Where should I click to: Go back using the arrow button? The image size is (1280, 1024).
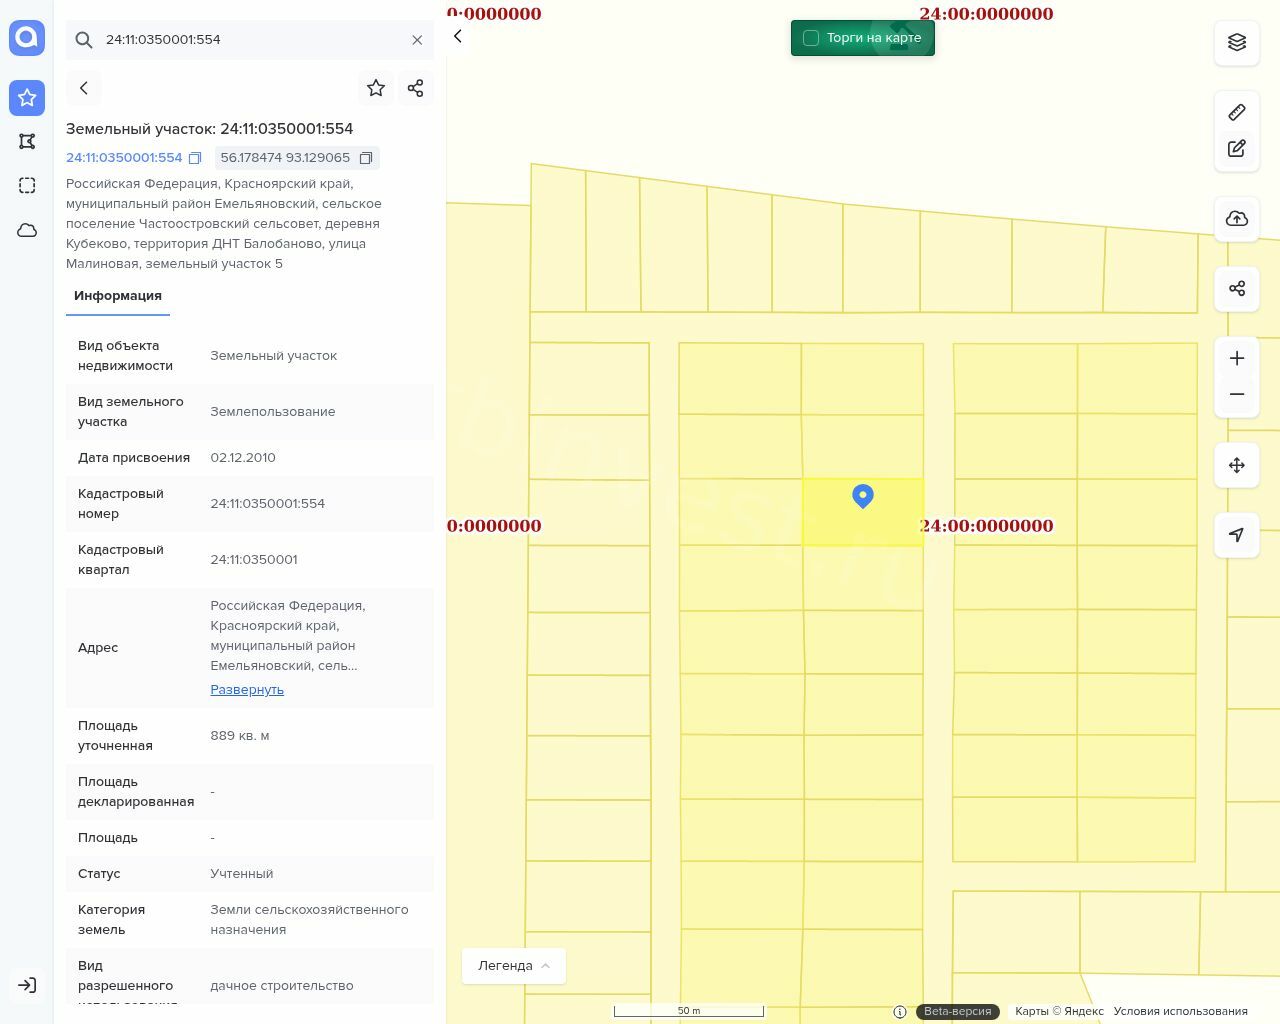[x=84, y=88]
